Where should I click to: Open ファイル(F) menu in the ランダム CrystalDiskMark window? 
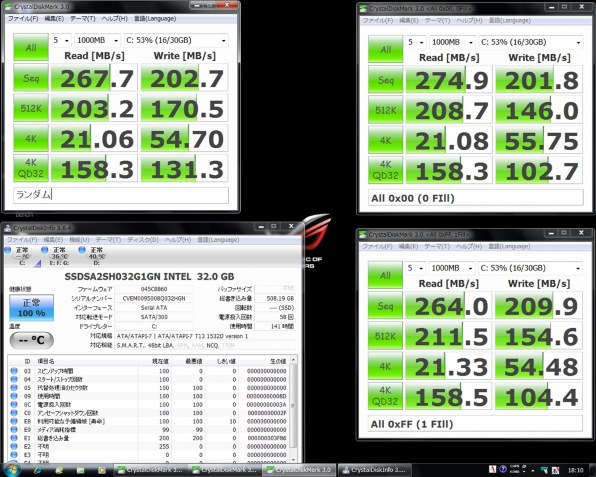click(23, 19)
